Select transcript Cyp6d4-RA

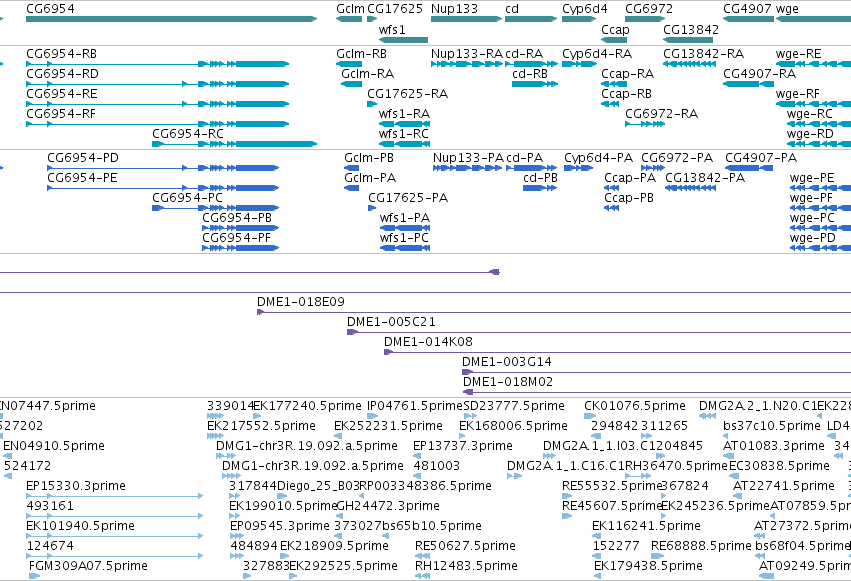click(579, 64)
